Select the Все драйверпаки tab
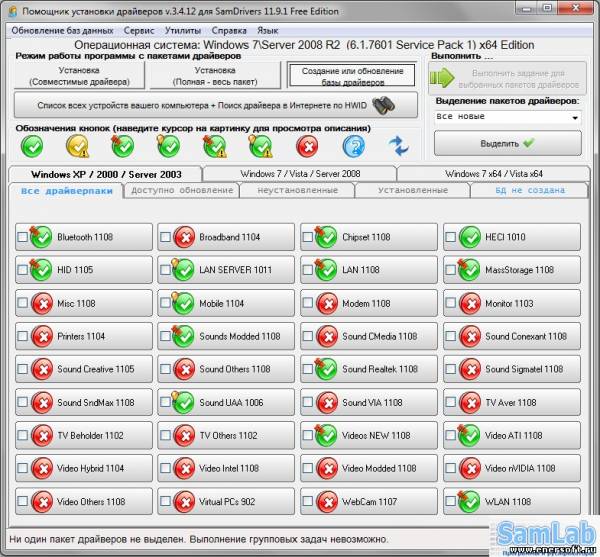The width and height of the screenshot is (600, 557). tap(67, 191)
